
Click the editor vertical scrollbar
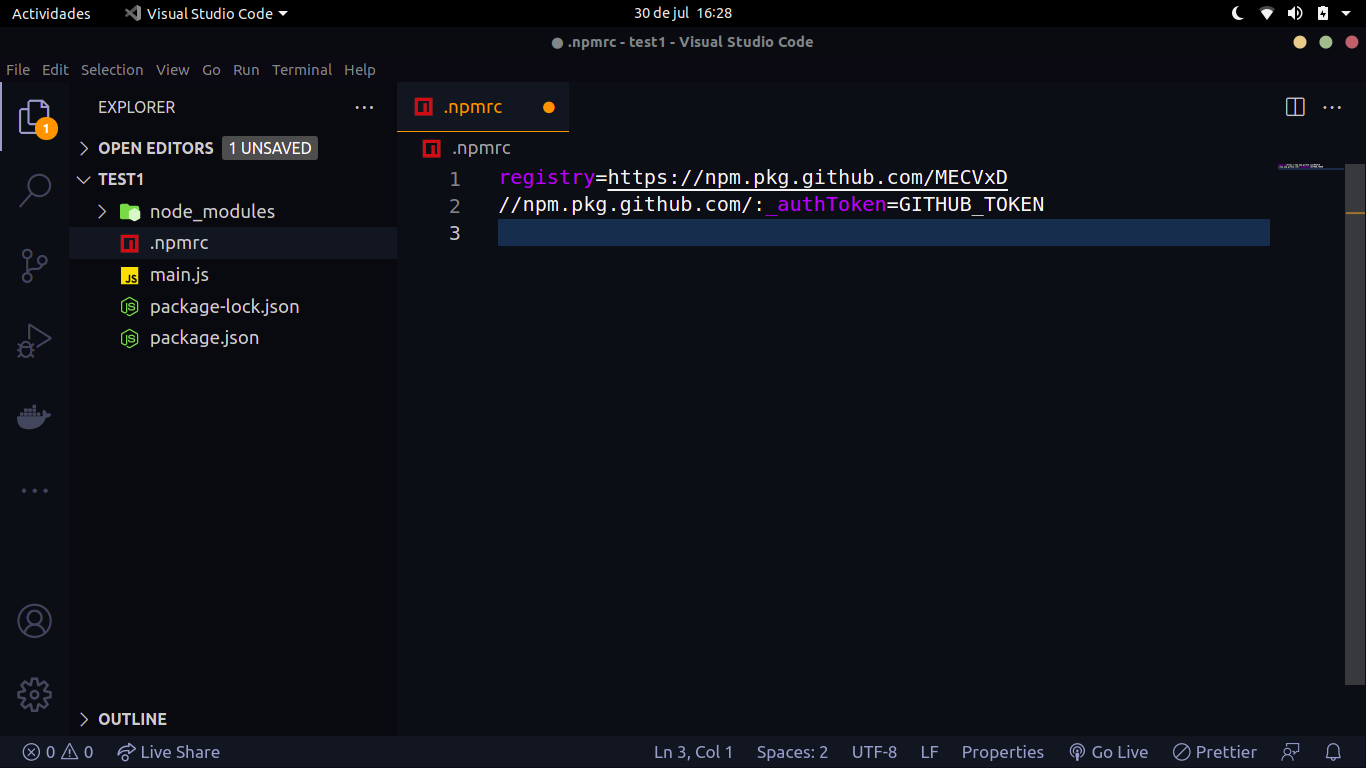[x=1355, y=424]
